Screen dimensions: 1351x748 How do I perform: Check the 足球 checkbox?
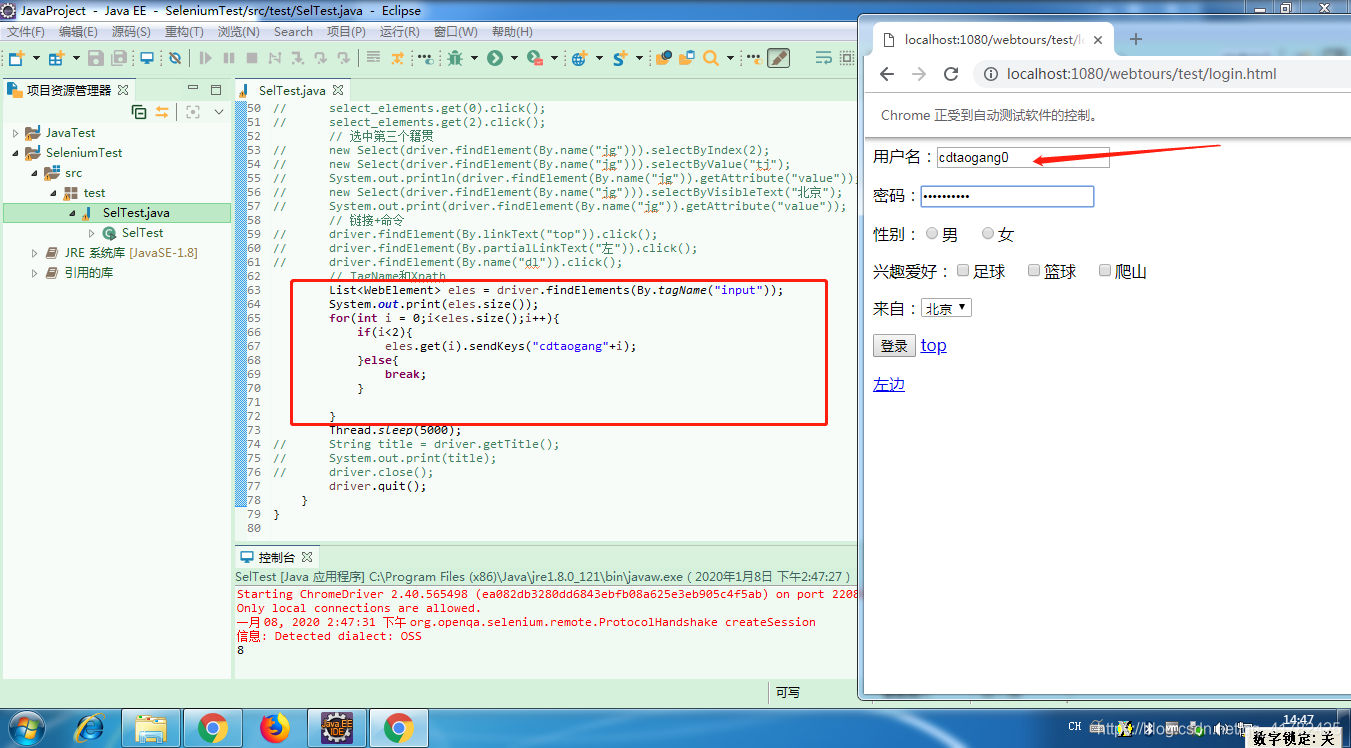pos(963,270)
